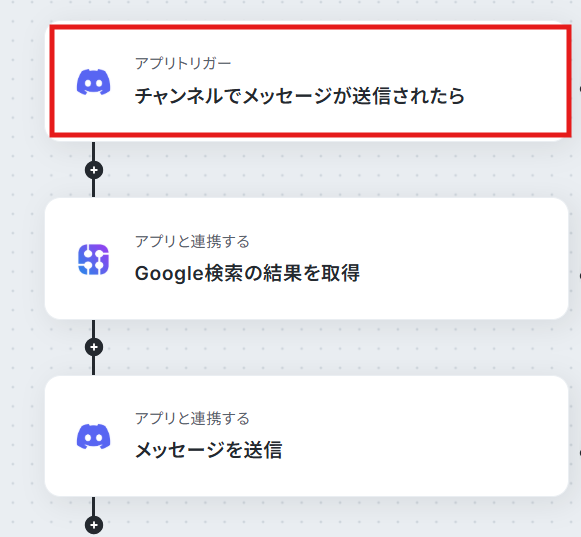Click the red highlight border of the trigger card
581x537 pixels.
coord(311,27)
